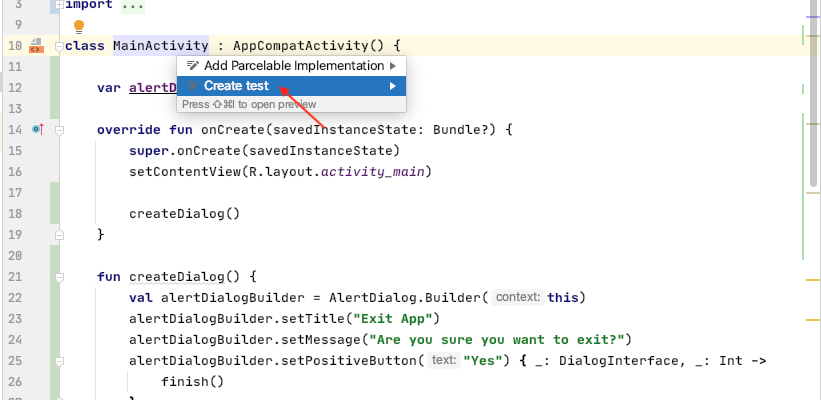This screenshot has height=400, width=821.
Task: Click the createDialog() call on line 18
Action: tap(184, 214)
